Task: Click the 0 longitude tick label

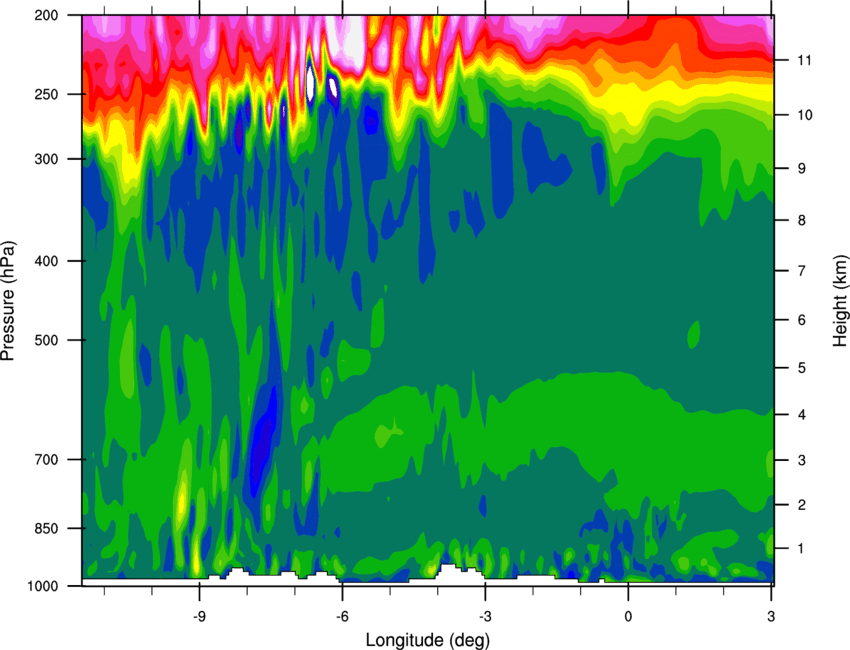Action: [628, 616]
